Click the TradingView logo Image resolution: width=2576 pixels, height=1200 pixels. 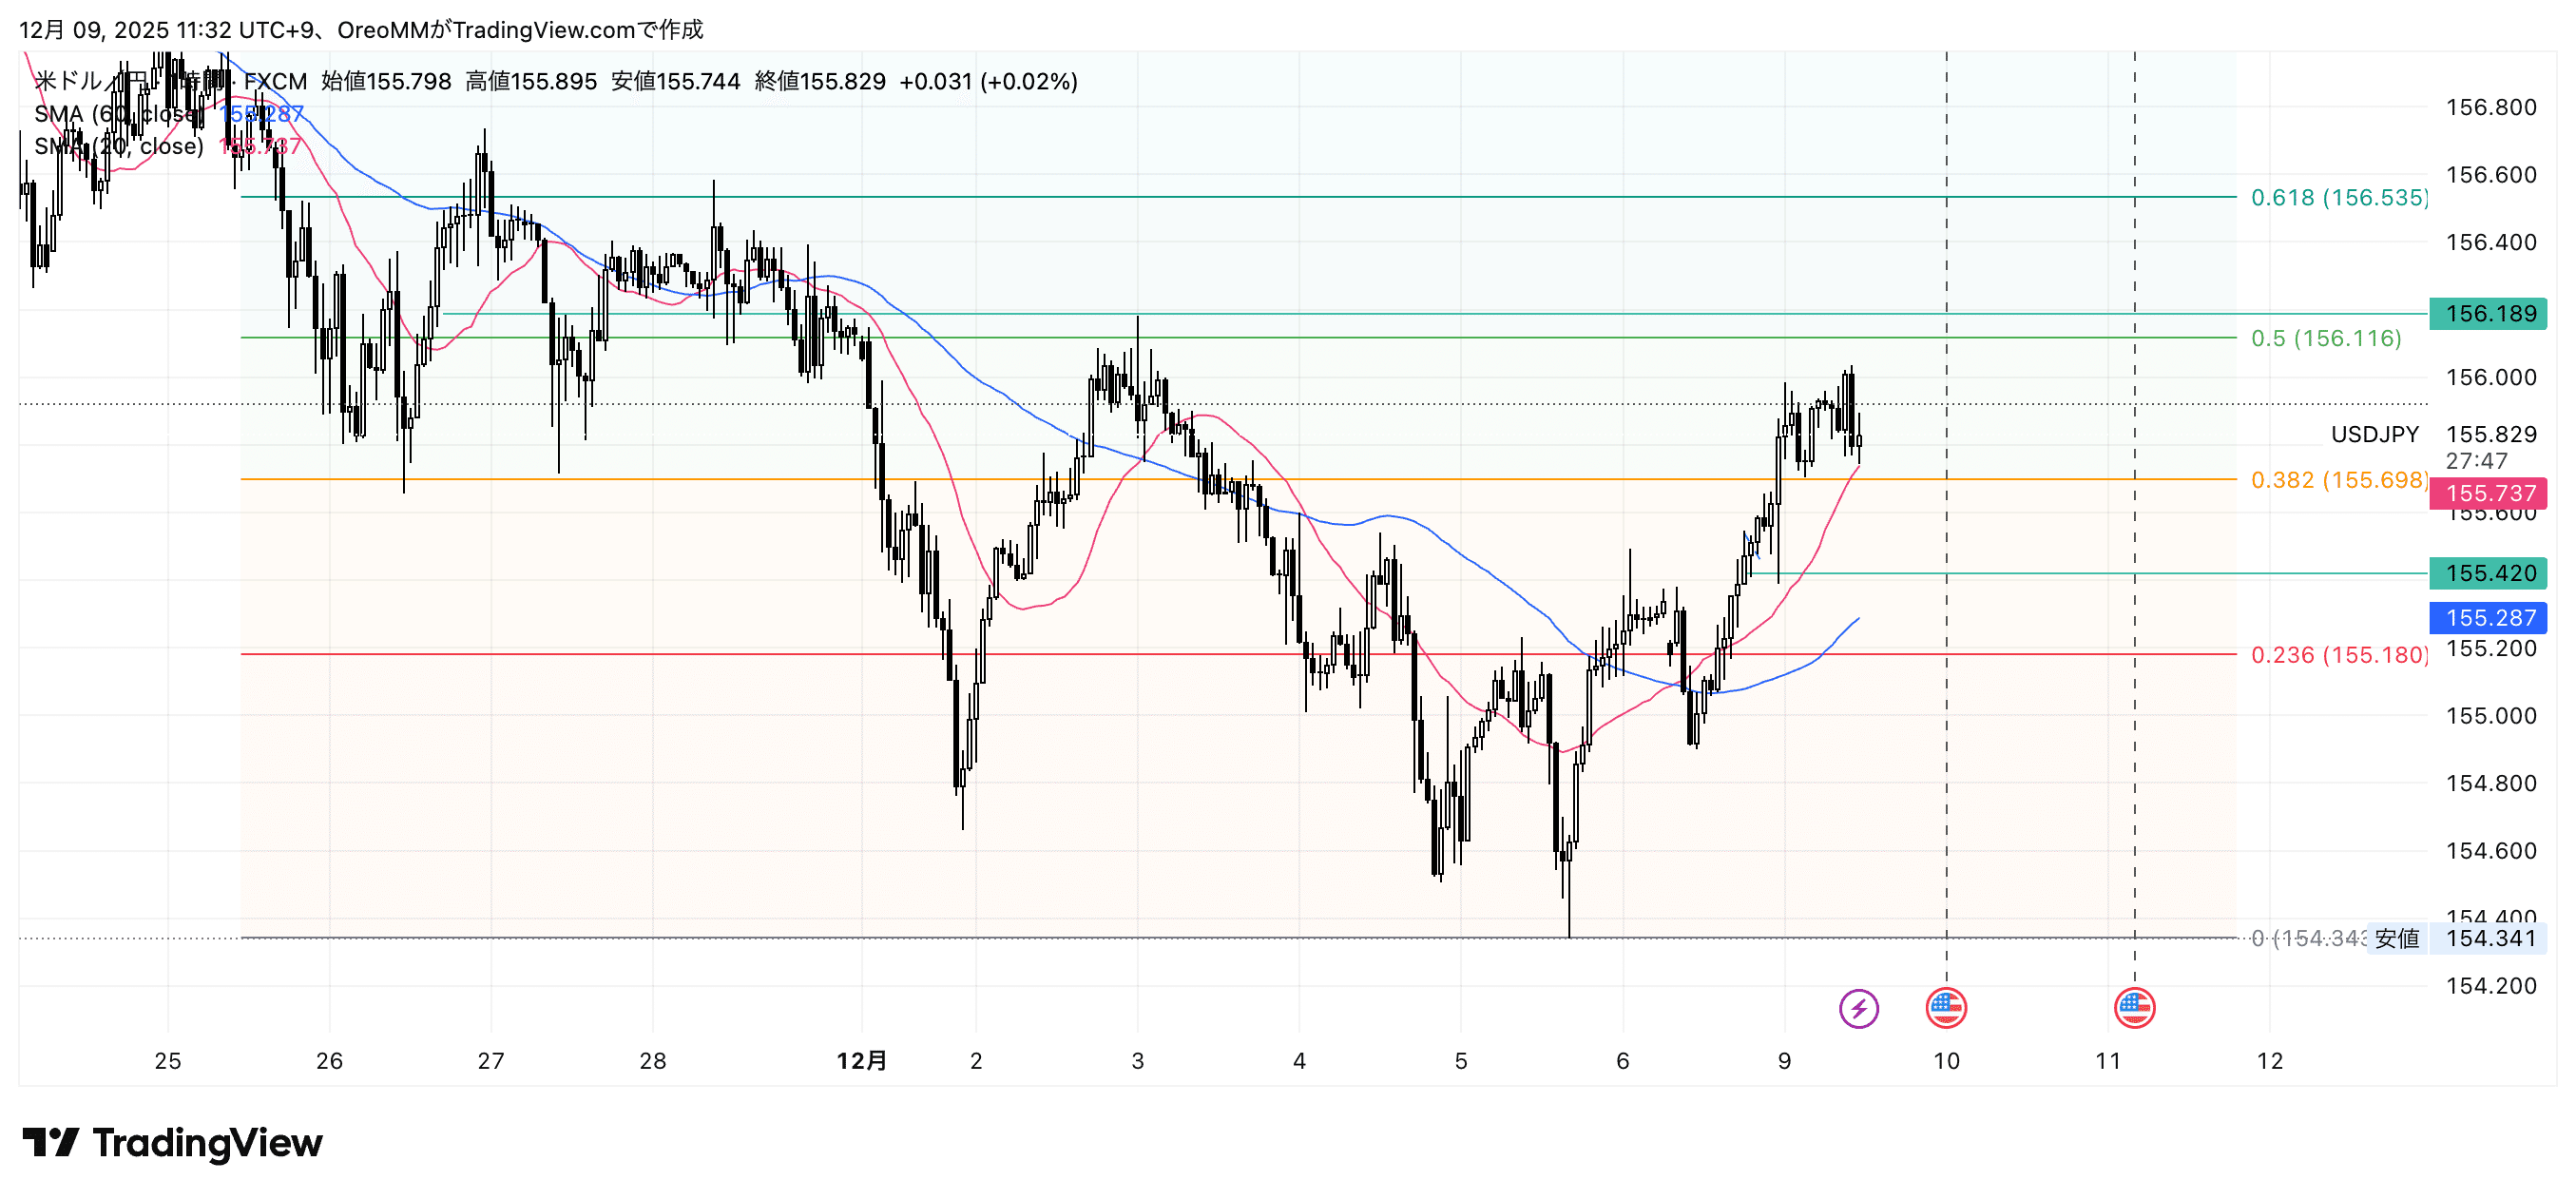[172, 1142]
